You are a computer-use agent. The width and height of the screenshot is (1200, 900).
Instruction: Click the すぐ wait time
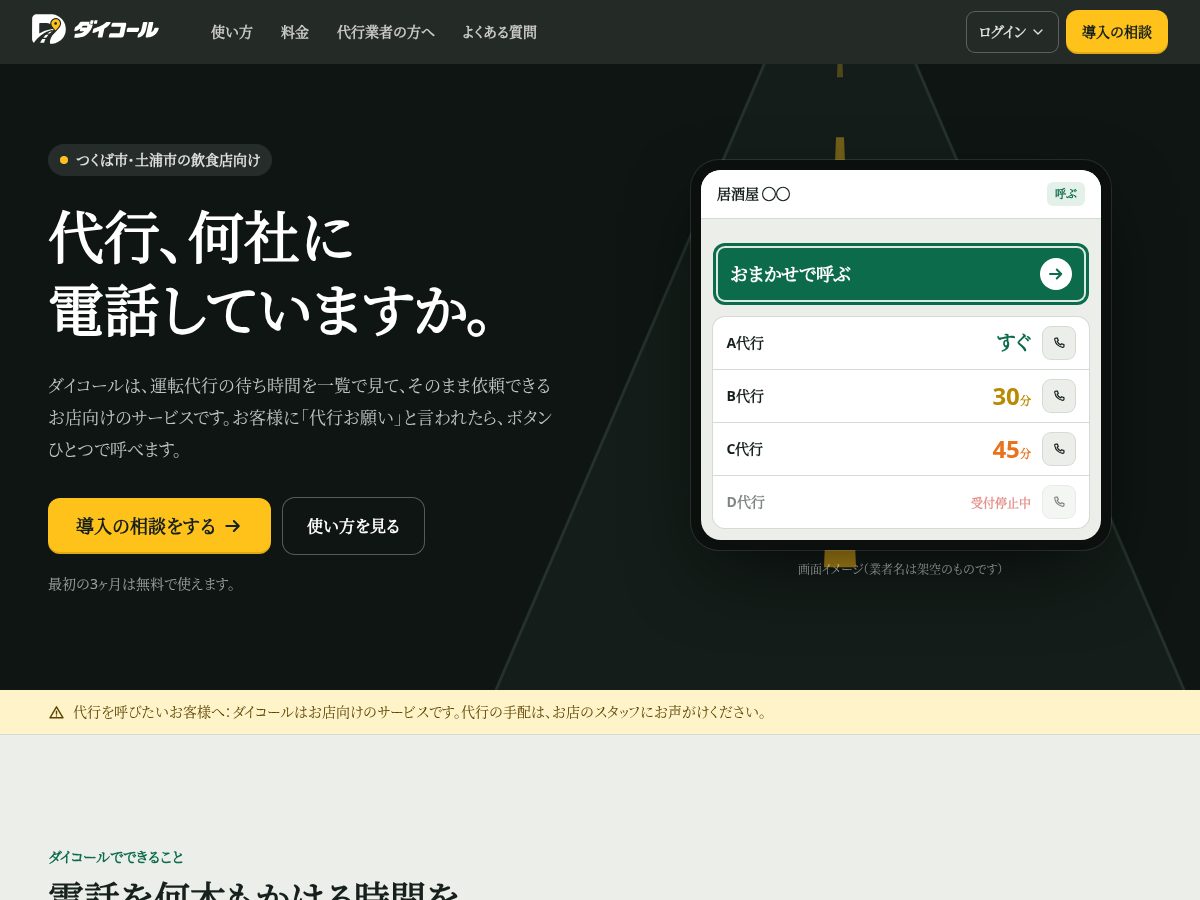point(1013,342)
